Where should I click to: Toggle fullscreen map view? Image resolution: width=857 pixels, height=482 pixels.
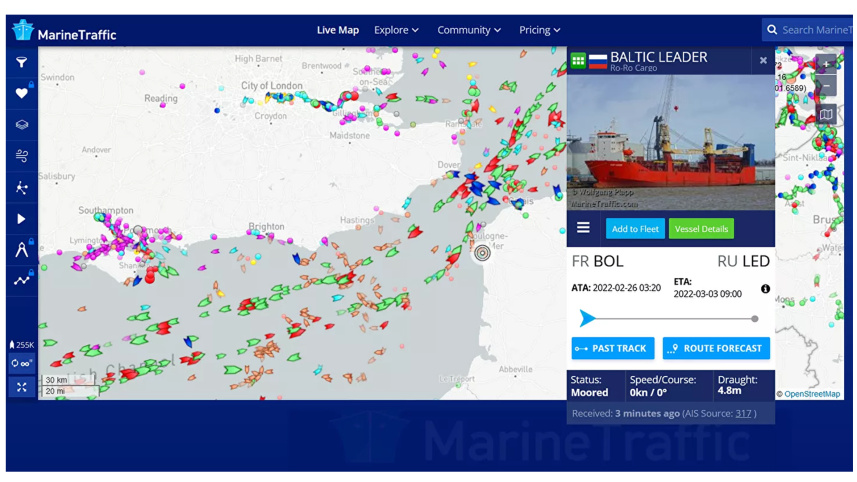pos(21,387)
